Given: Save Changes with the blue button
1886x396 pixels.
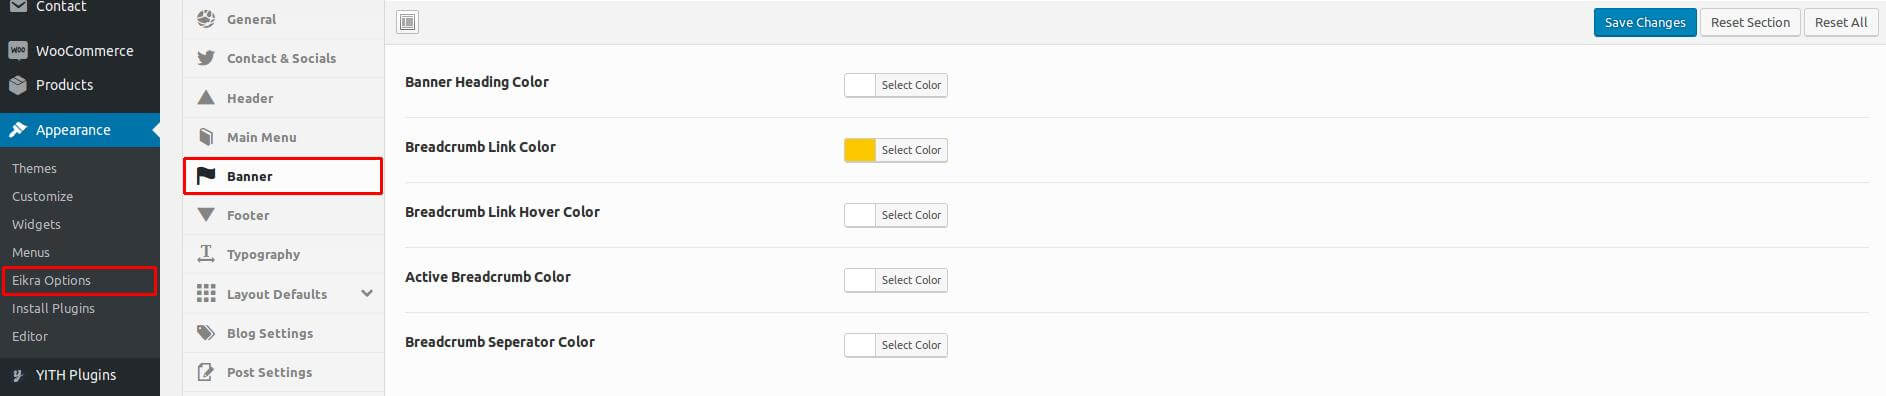Looking at the screenshot, I should [1645, 22].
